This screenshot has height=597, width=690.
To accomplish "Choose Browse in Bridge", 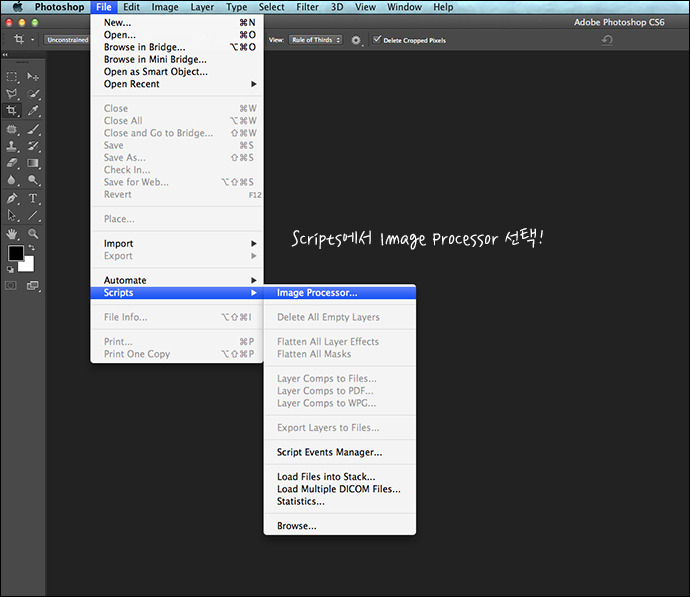I will coord(177,47).
